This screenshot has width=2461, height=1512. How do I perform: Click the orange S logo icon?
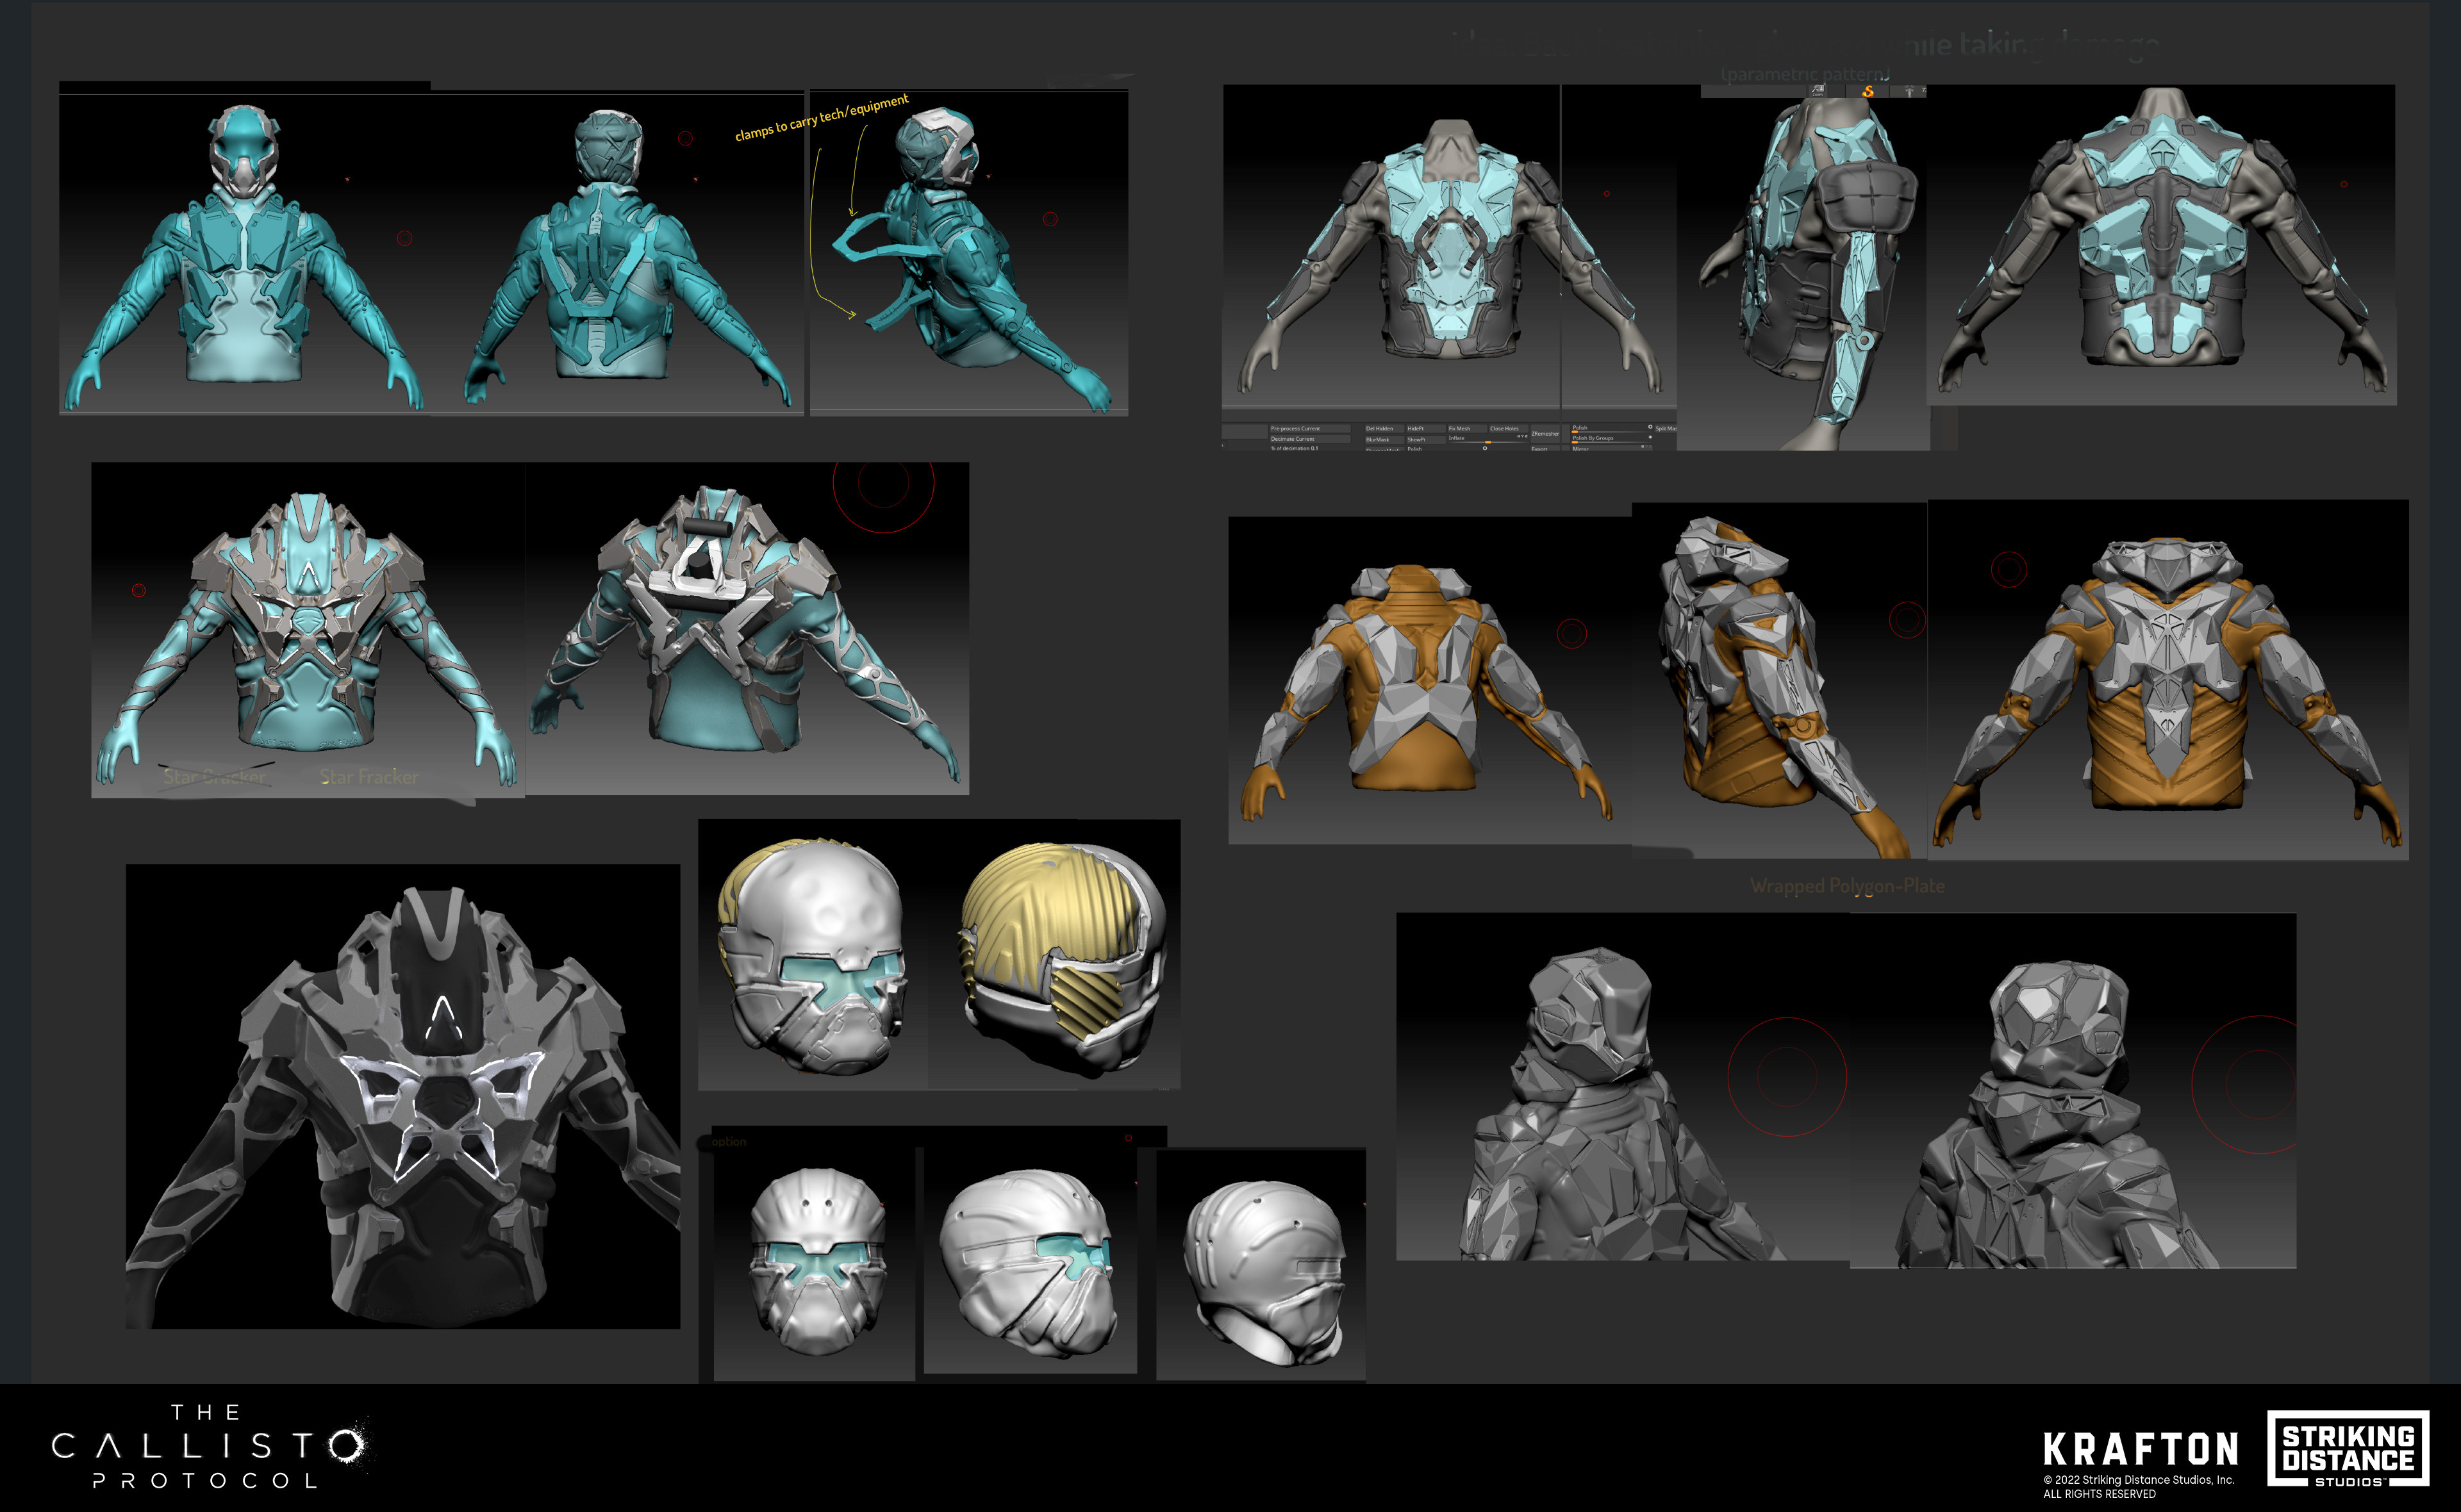(1868, 92)
